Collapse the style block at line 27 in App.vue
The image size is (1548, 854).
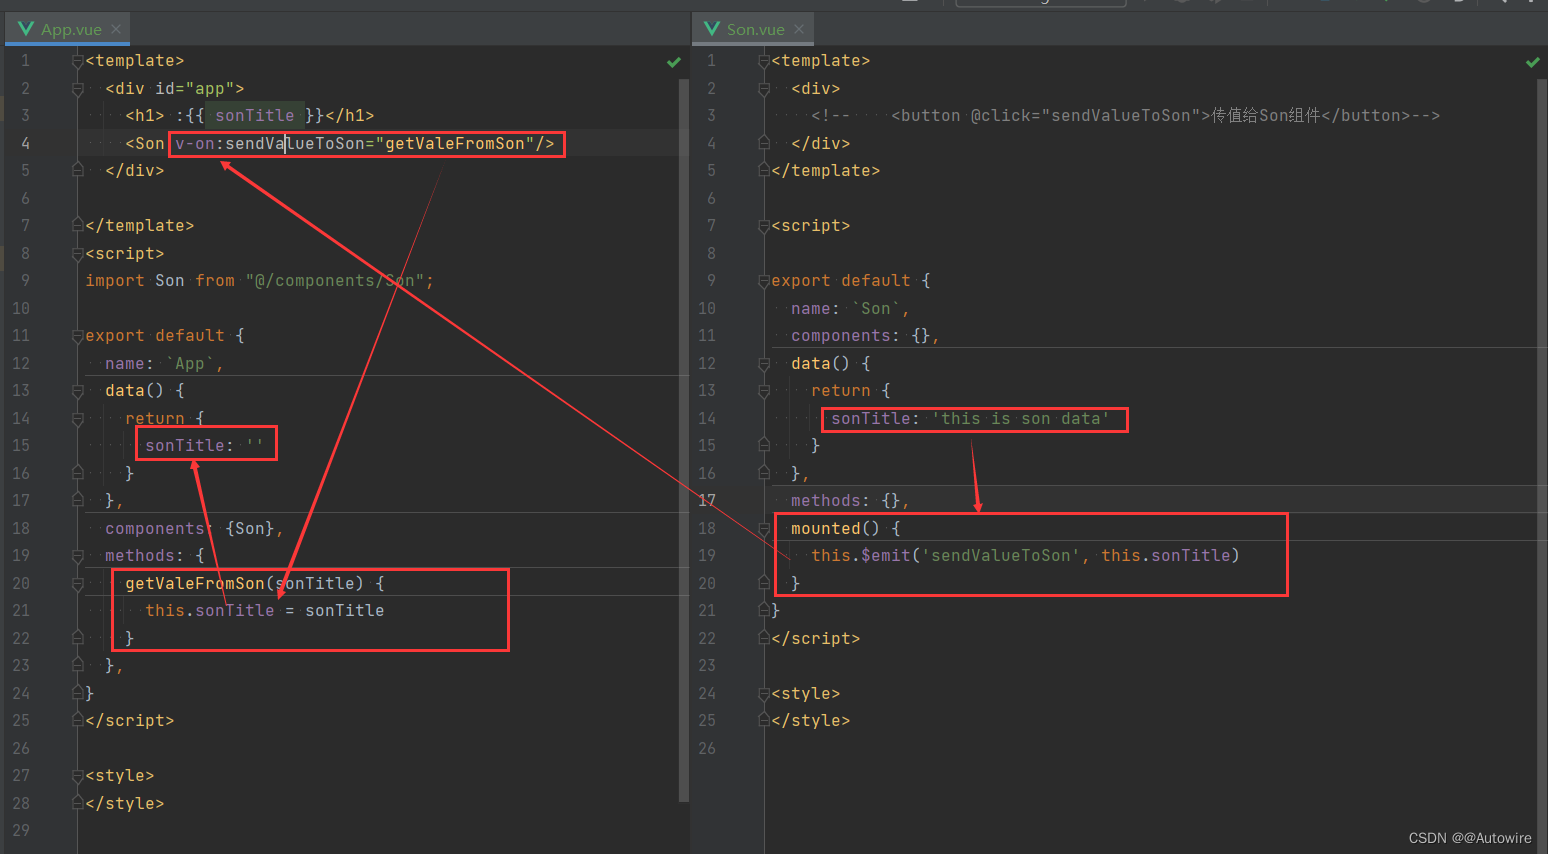(77, 776)
